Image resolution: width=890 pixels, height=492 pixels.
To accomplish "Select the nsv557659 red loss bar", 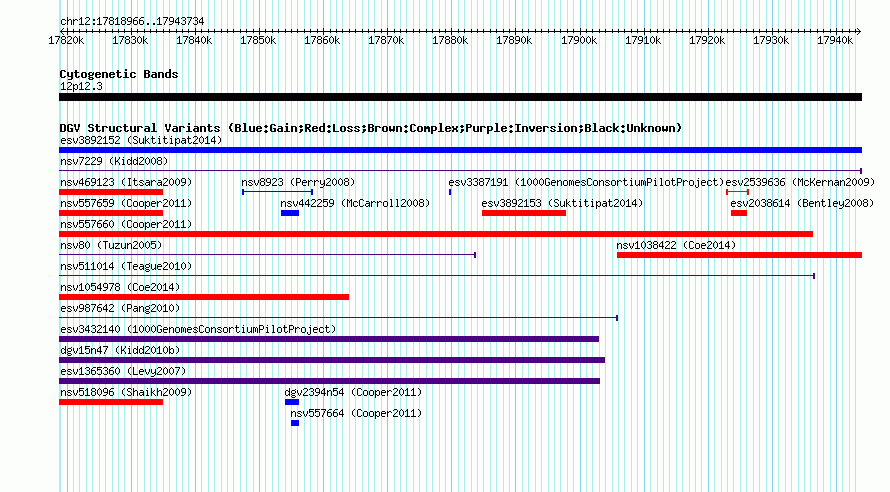I will coord(111,213).
